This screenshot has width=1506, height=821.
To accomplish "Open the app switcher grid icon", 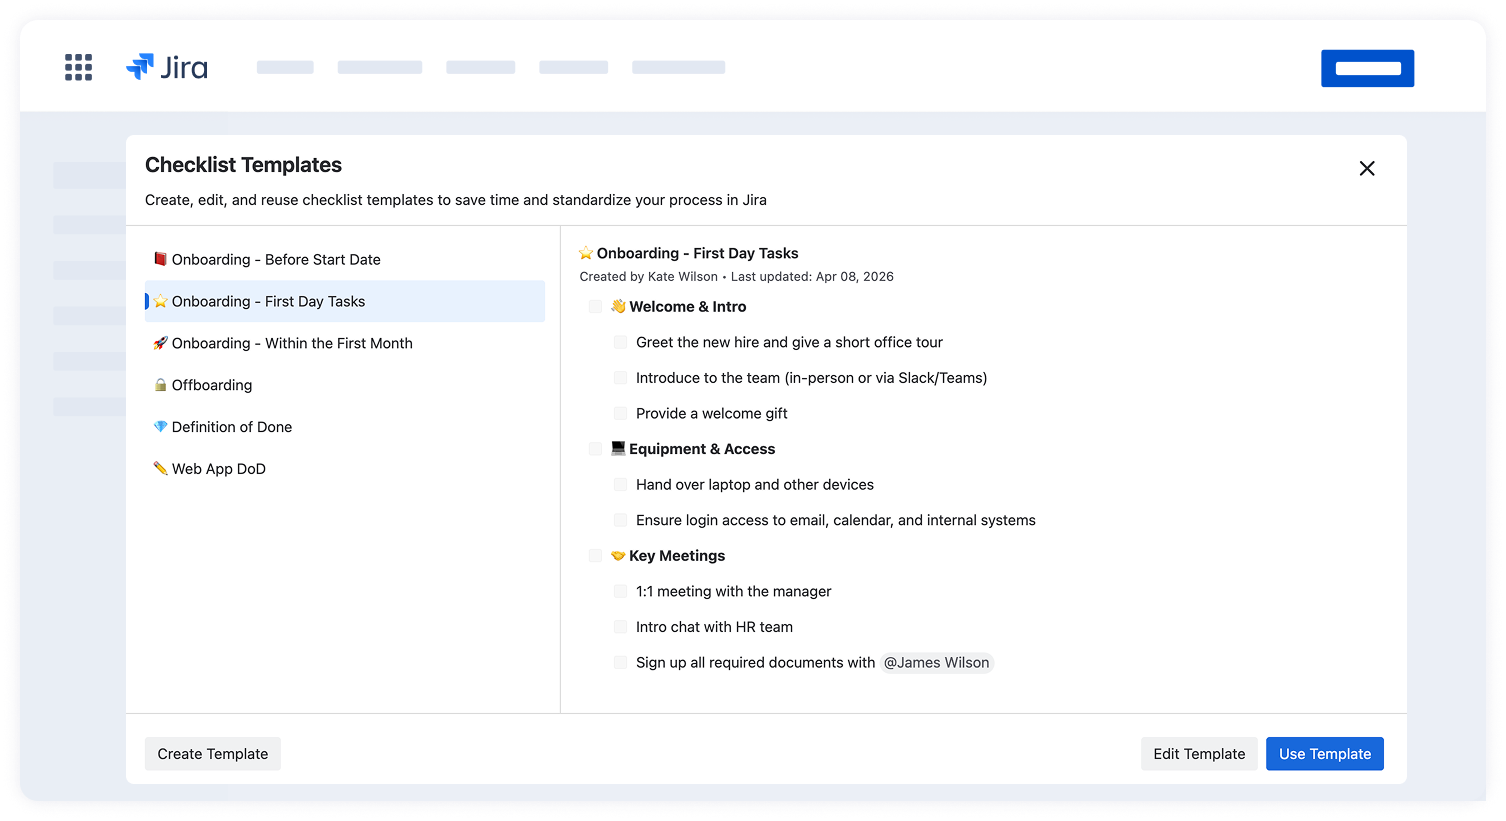I will point(78,67).
